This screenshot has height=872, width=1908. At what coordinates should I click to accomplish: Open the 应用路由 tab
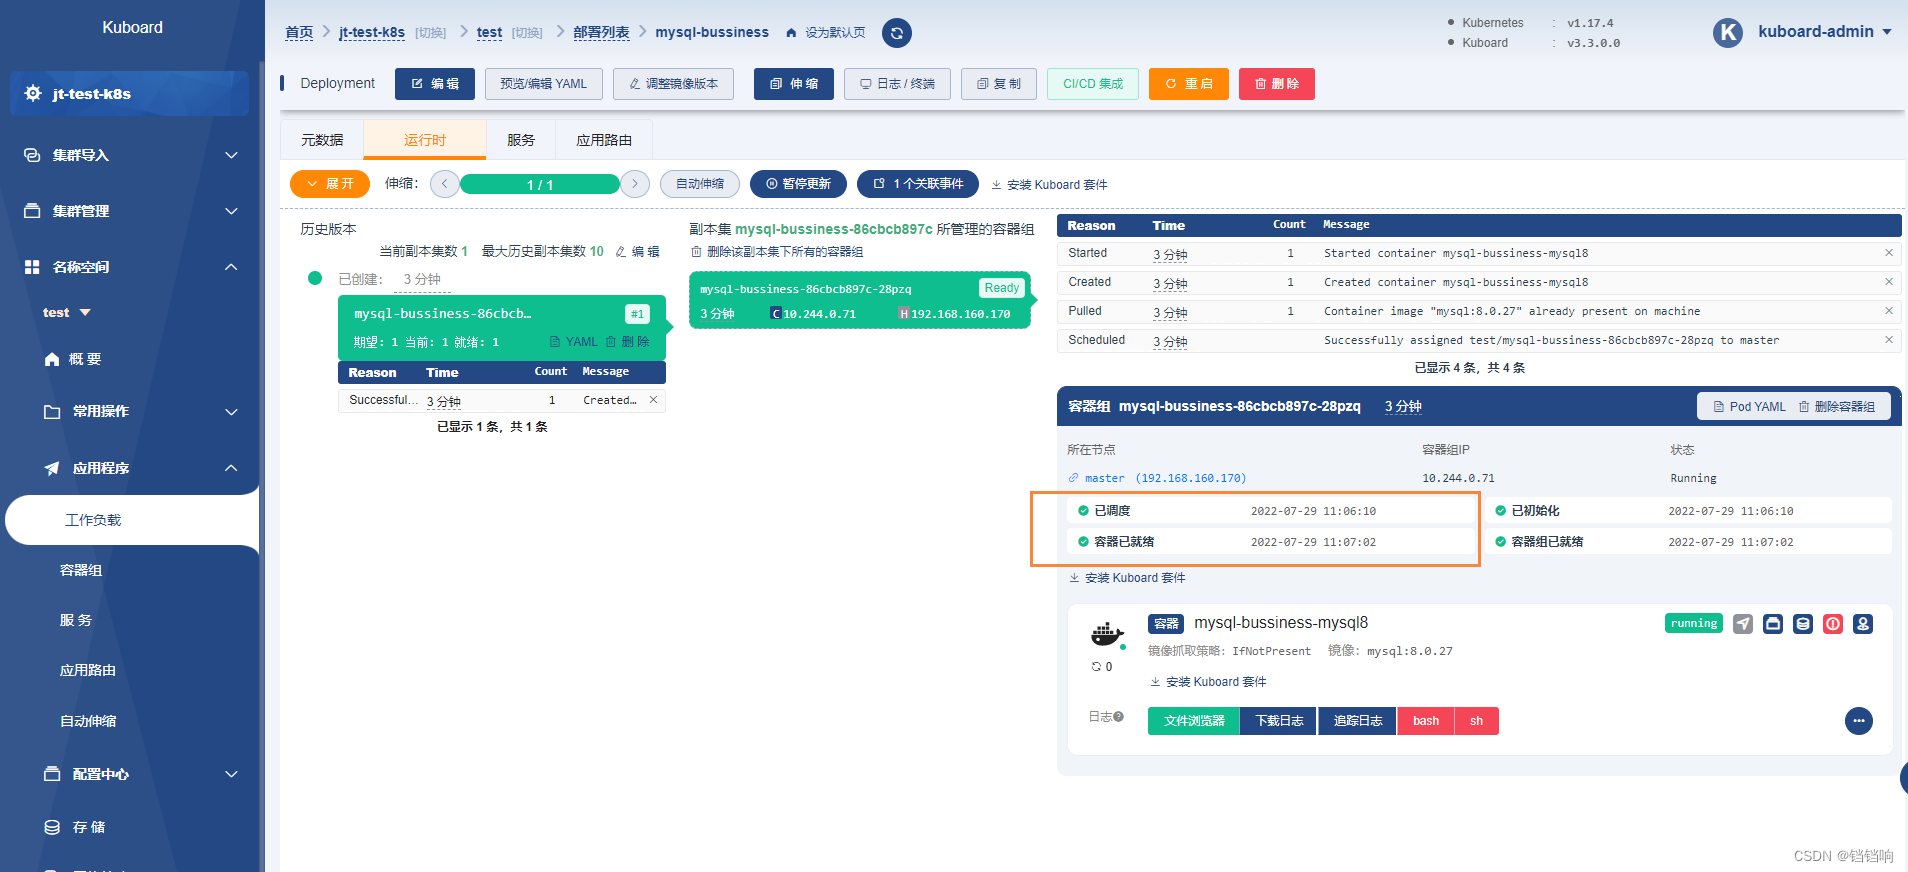[604, 140]
